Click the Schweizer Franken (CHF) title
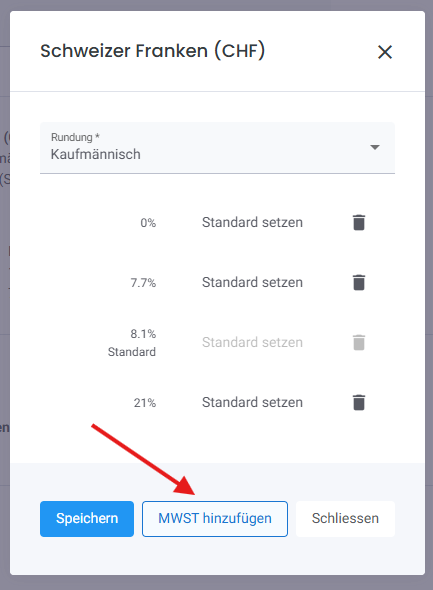The image size is (433, 590). click(x=153, y=51)
